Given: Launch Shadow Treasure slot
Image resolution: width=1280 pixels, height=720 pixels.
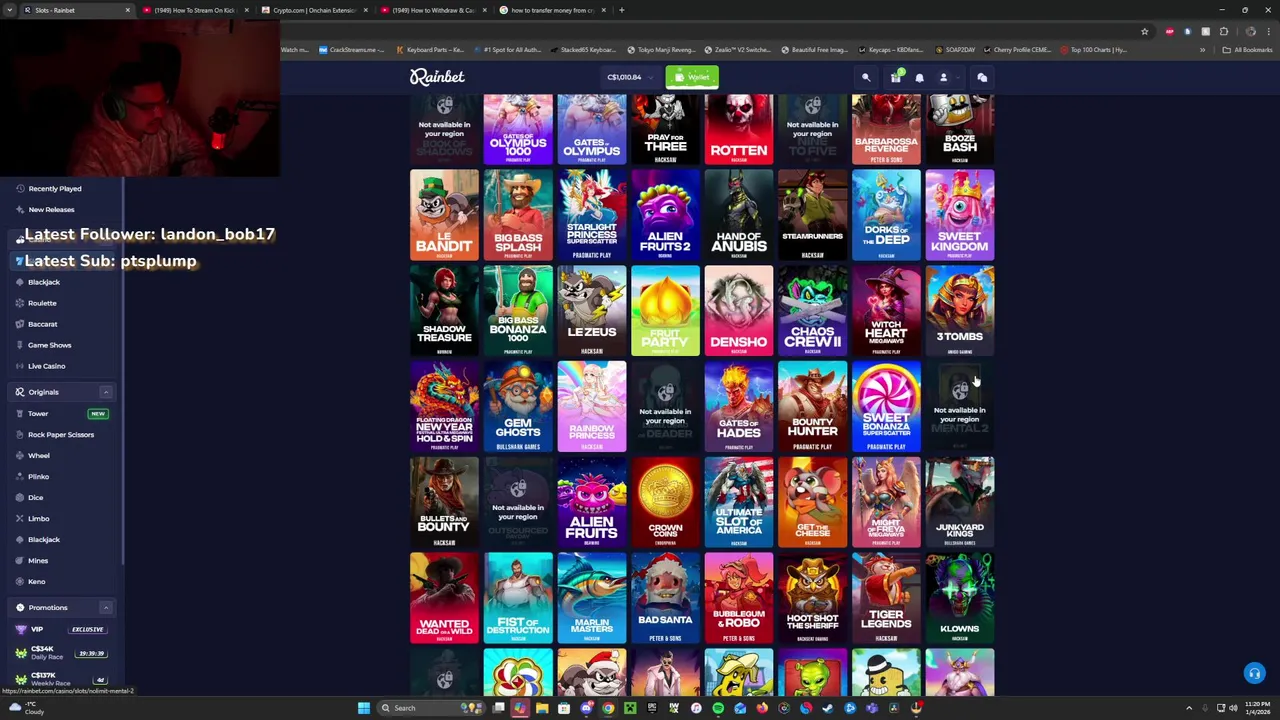Looking at the screenshot, I should 444,311.
